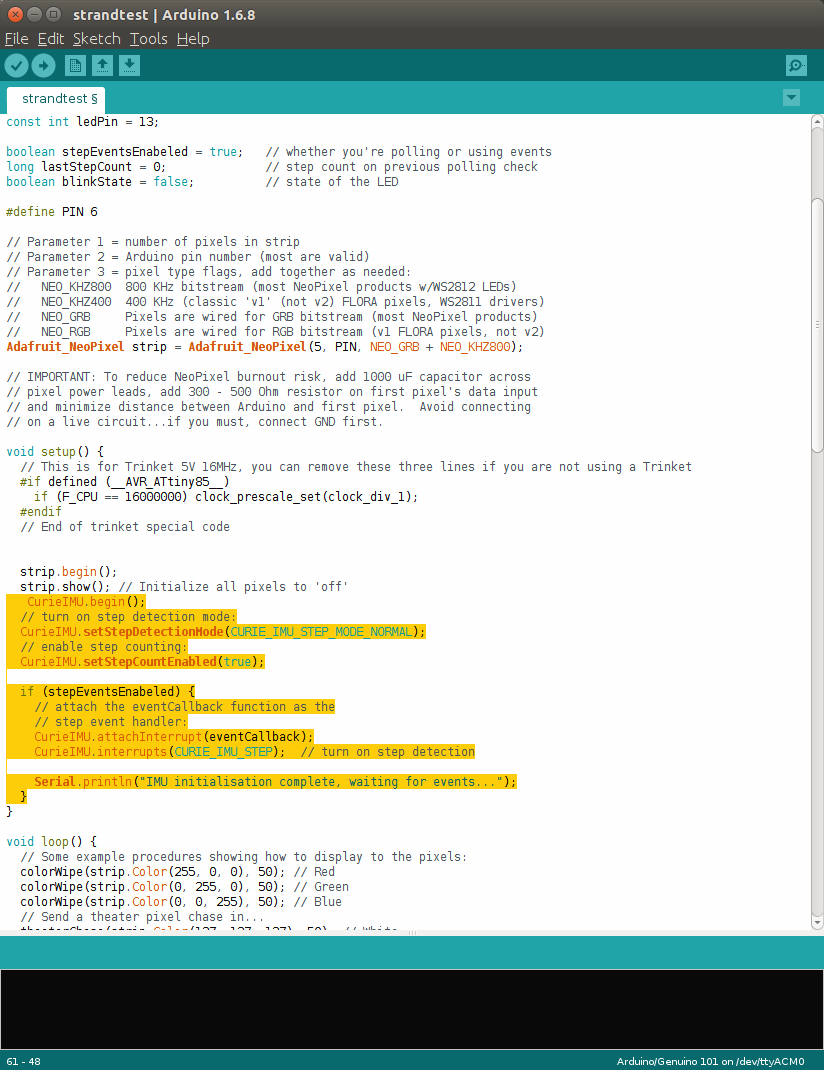Screen dimensions: 824x1070
Task: Click 'CurieIMU.attachInterrupt(eventCallback);' line
Action: [174, 737]
